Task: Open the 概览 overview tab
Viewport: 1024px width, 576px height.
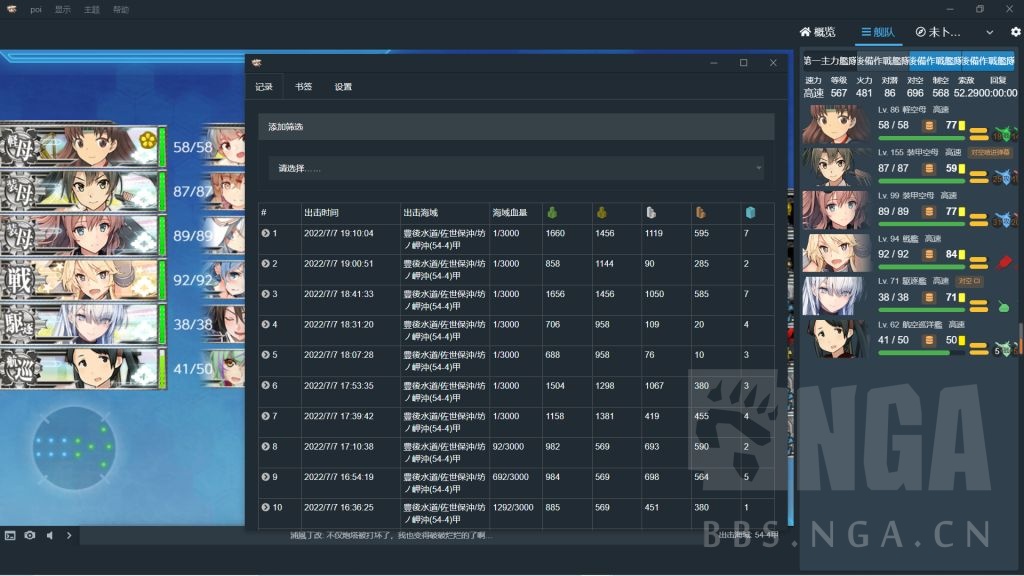Action: (817, 32)
